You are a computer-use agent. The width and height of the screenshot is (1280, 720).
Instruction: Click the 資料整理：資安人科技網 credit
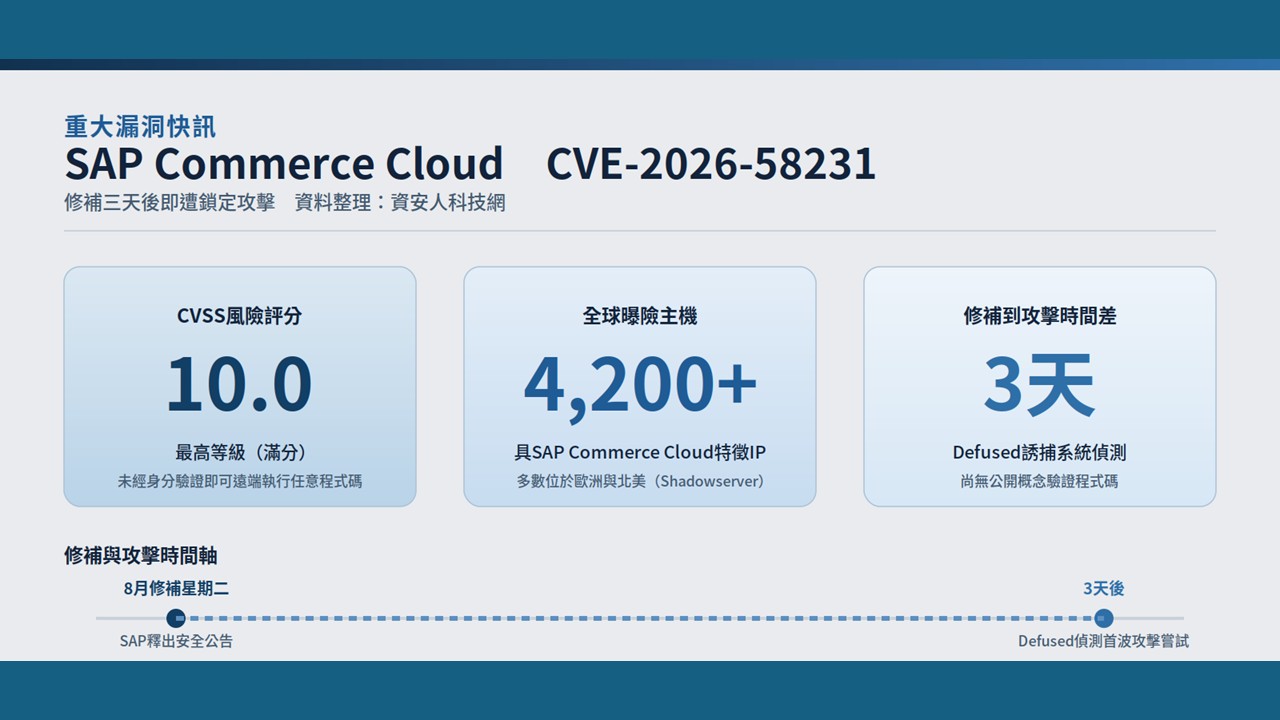pyautogui.click(x=400, y=202)
